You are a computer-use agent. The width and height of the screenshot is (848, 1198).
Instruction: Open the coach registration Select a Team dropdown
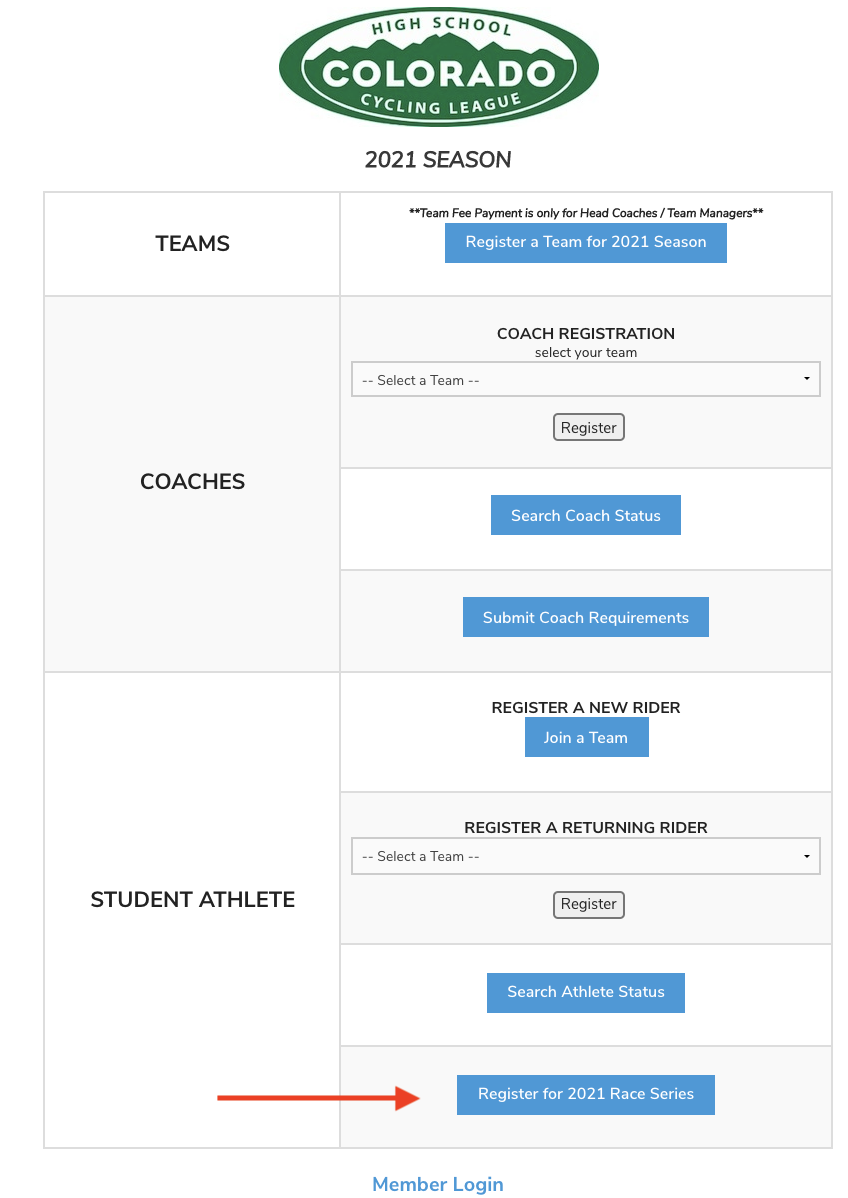[586, 380]
